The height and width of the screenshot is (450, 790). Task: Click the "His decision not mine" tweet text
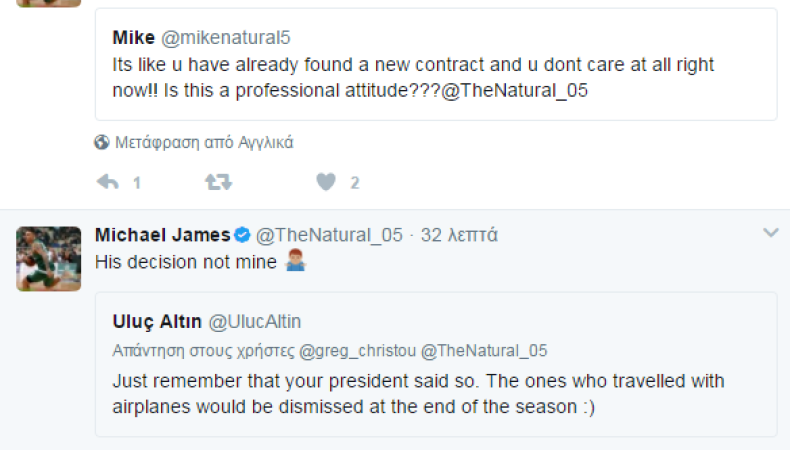point(185,262)
